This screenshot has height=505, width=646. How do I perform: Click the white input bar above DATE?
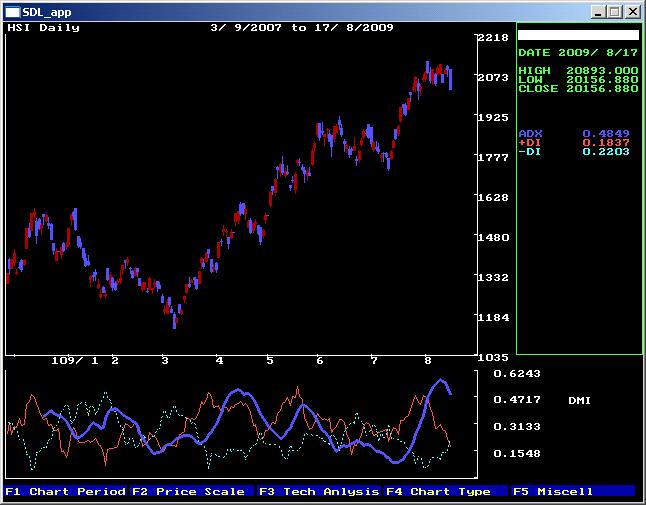tap(578, 35)
